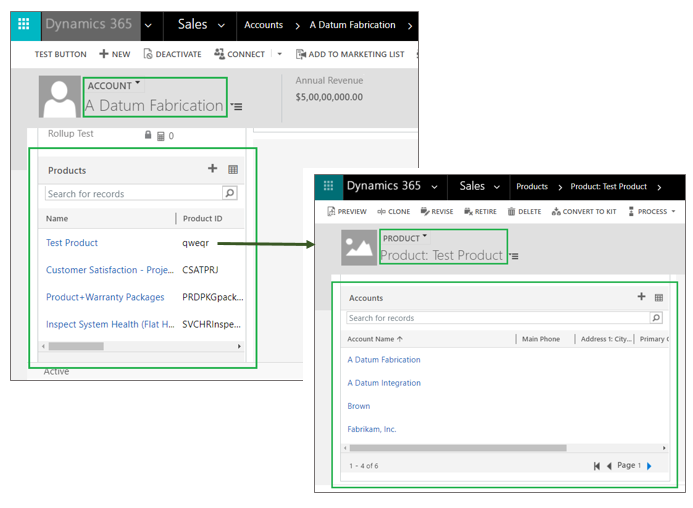Click right scroll arrow in Products subgrid
This screenshot has width=693, height=508.
click(x=239, y=346)
